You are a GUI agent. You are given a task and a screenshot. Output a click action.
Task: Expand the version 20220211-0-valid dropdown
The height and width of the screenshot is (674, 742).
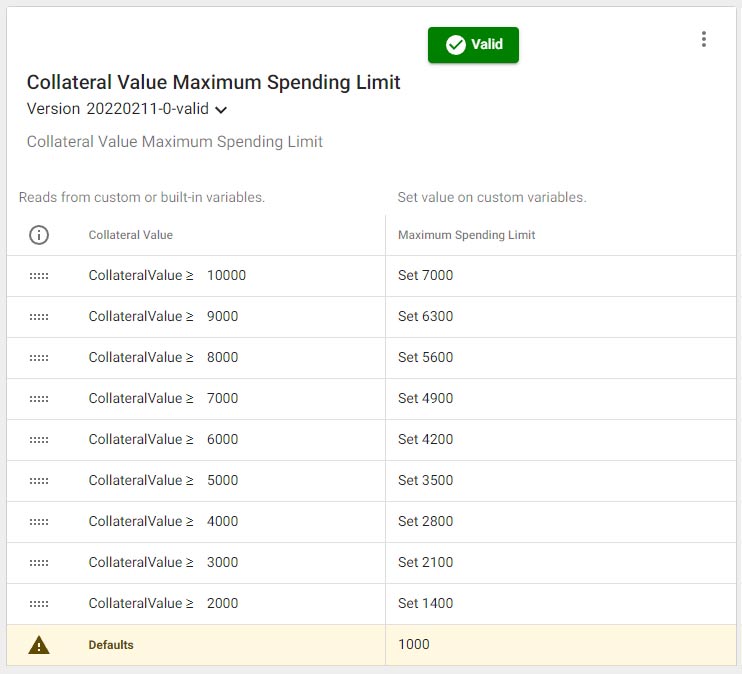pyautogui.click(x=220, y=109)
